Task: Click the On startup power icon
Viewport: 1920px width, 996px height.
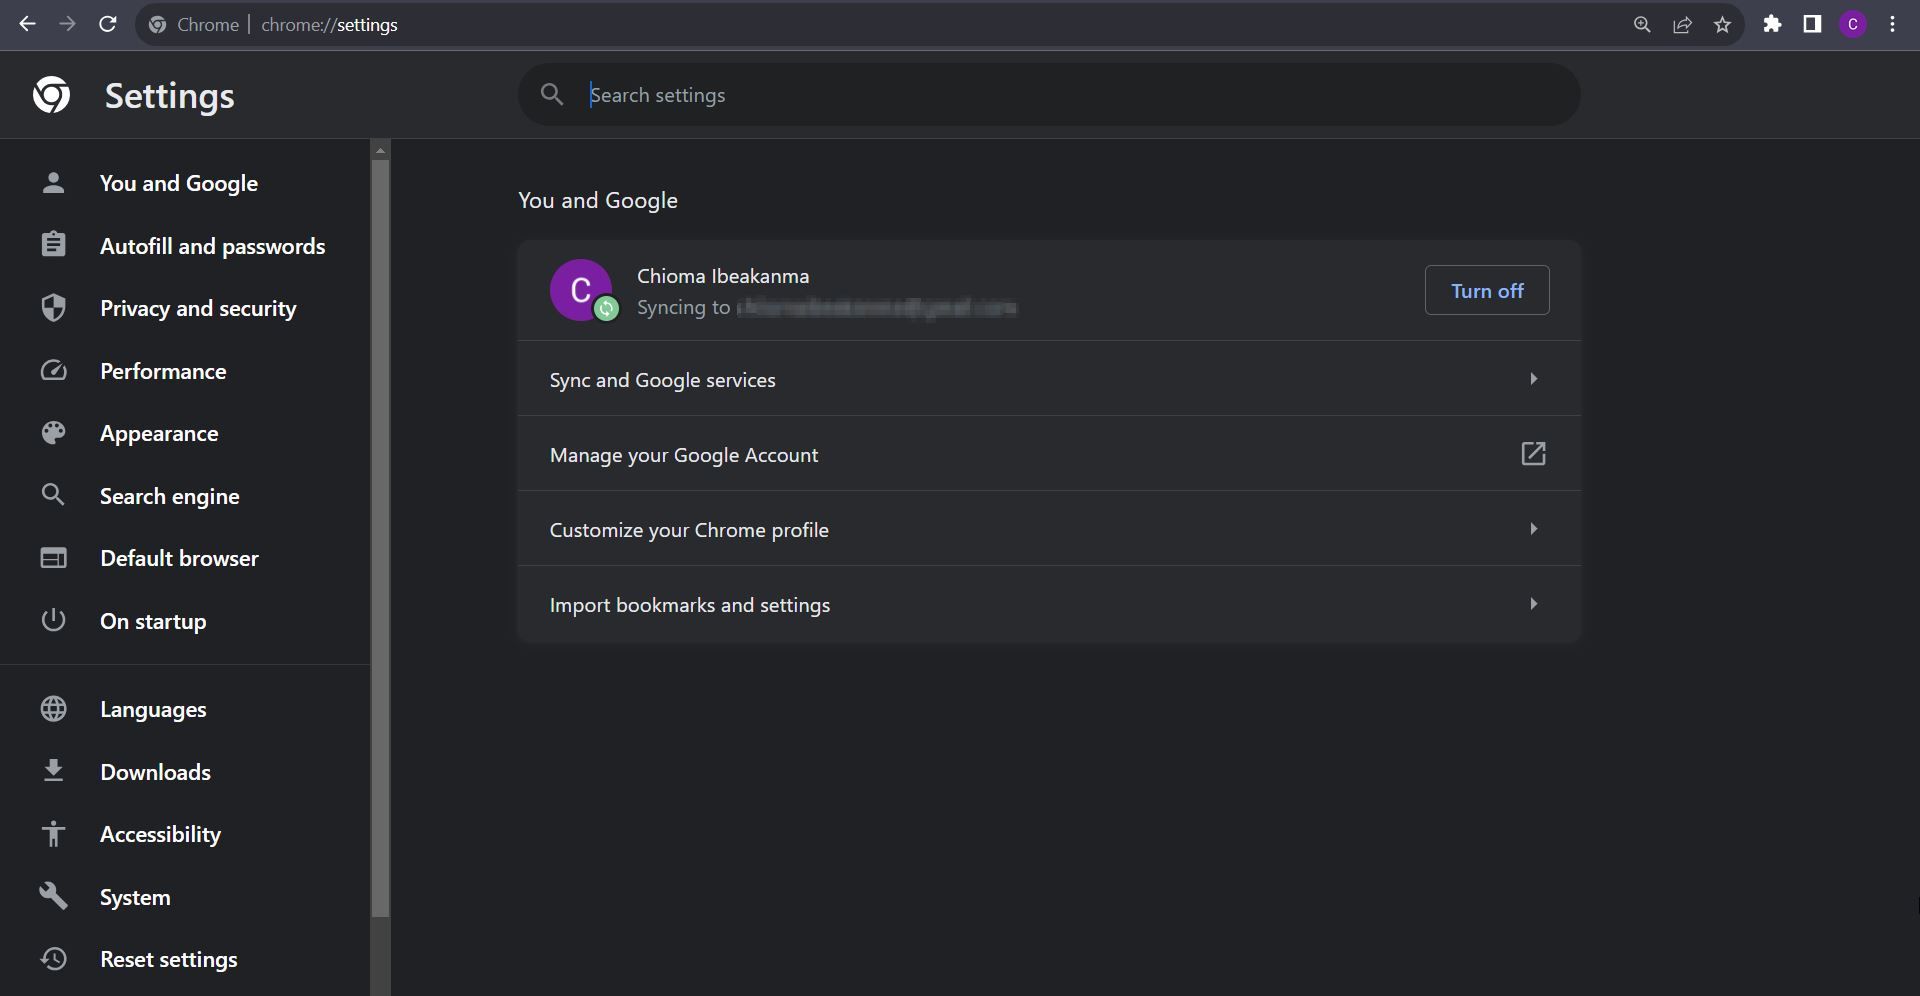Action: click(53, 620)
